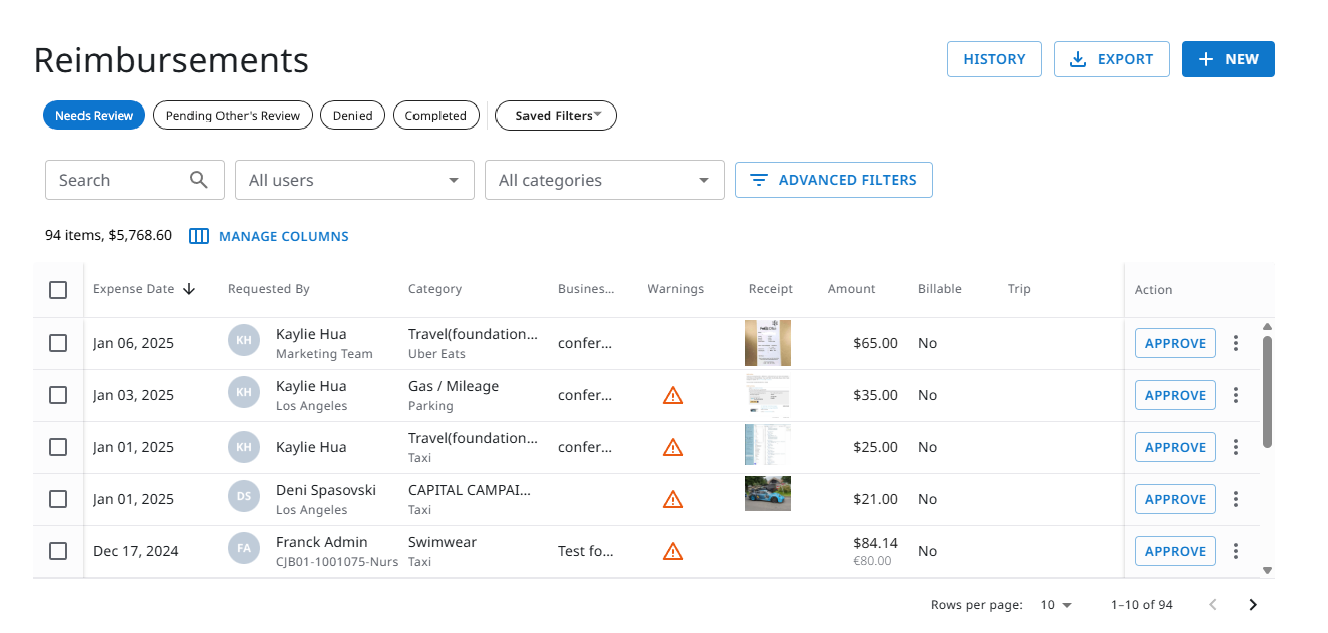Open the three-dot menu for the $65.00 expense

coord(1236,343)
